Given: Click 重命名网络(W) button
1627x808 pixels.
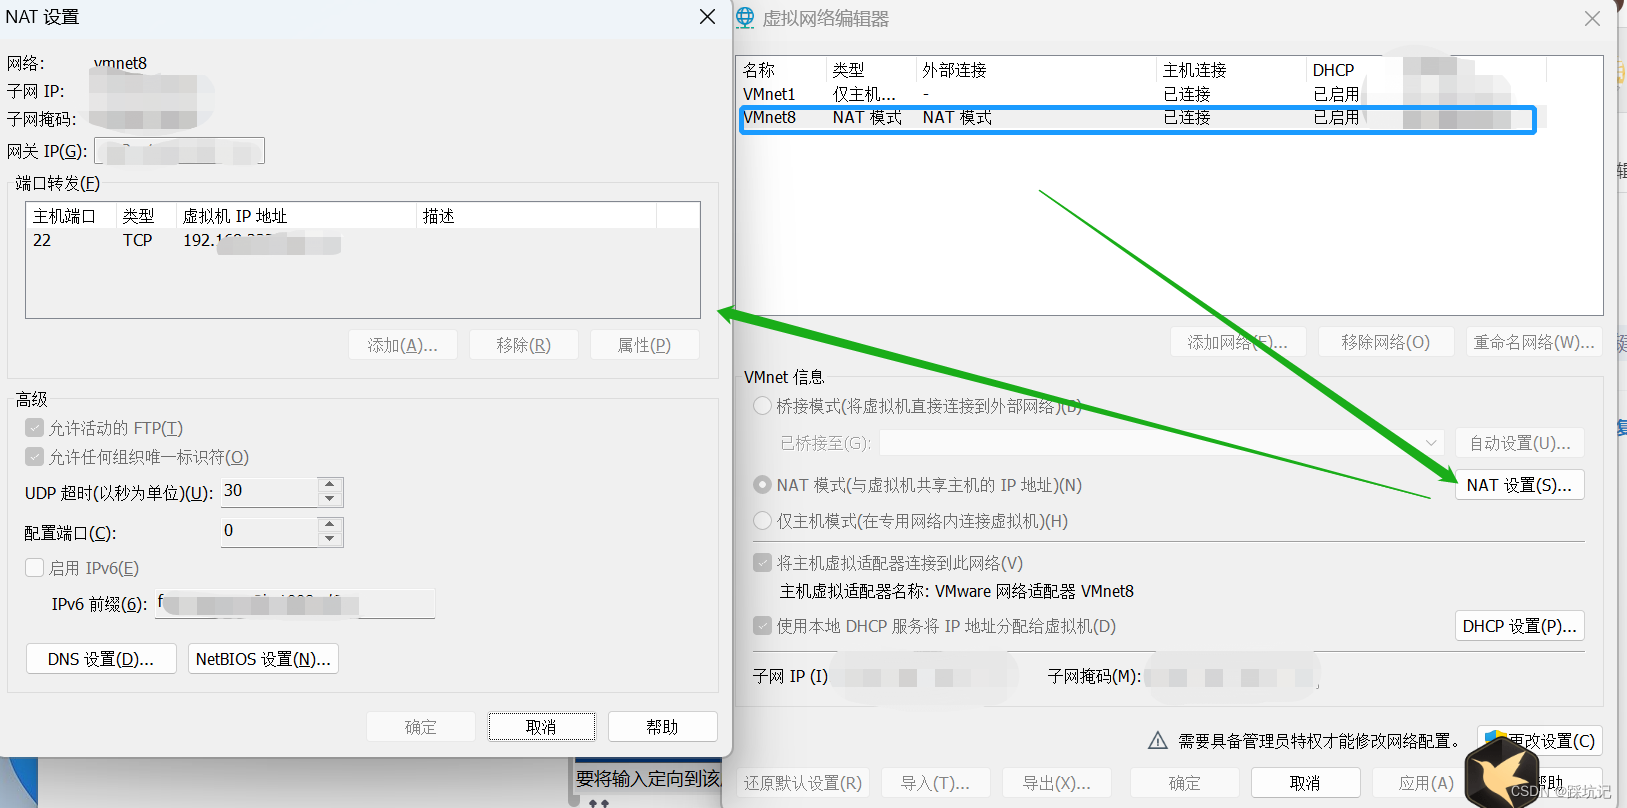Looking at the screenshot, I should pos(1534,342).
